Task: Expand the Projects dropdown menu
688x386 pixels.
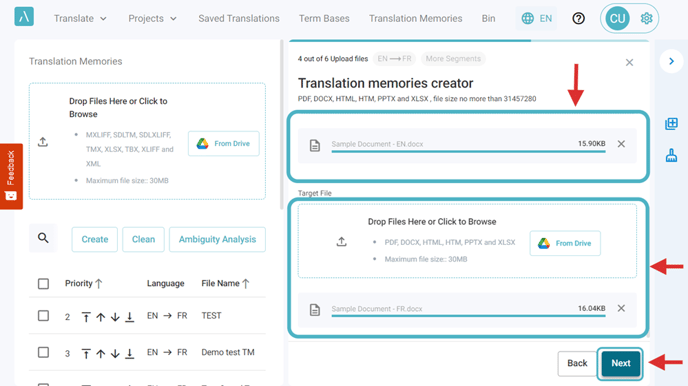Action: (152, 18)
